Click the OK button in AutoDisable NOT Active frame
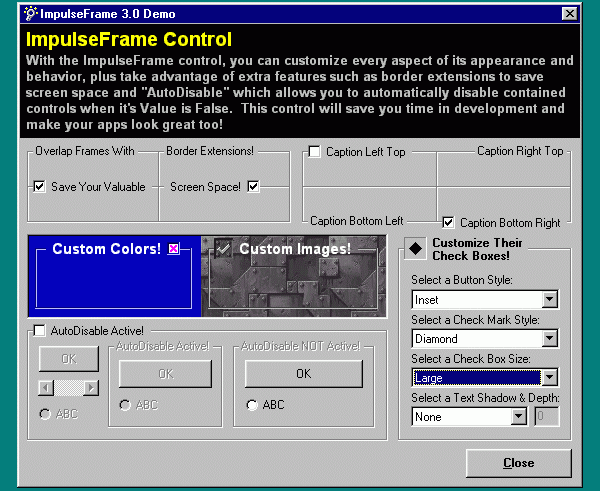This screenshot has width=600, height=491. point(303,374)
